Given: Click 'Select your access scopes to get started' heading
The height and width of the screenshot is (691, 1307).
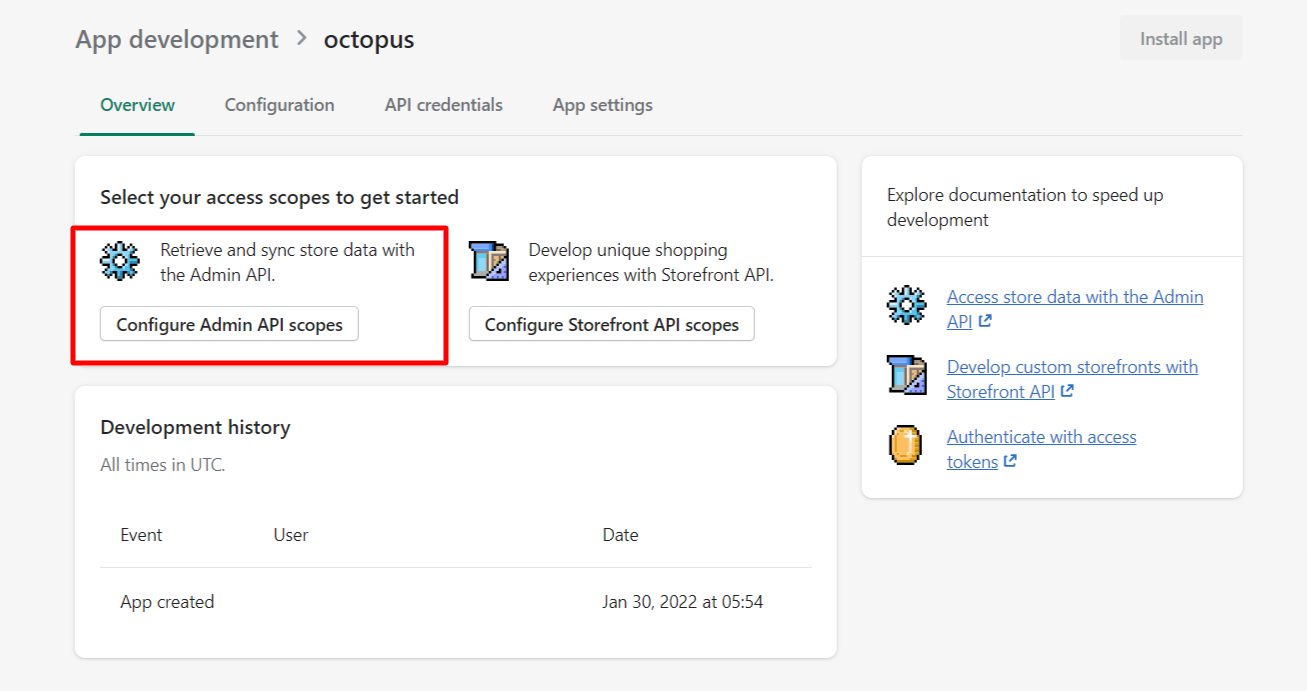Looking at the screenshot, I should coord(279,197).
